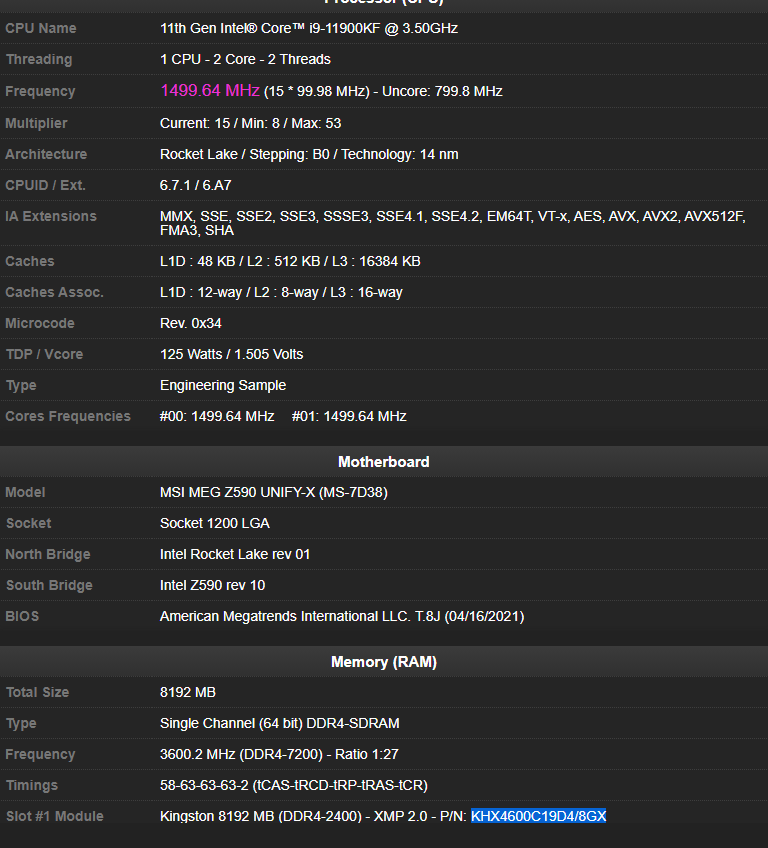The image size is (768, 848).
Task: Click the Engineering Sample type value
Action: [223, 385]
